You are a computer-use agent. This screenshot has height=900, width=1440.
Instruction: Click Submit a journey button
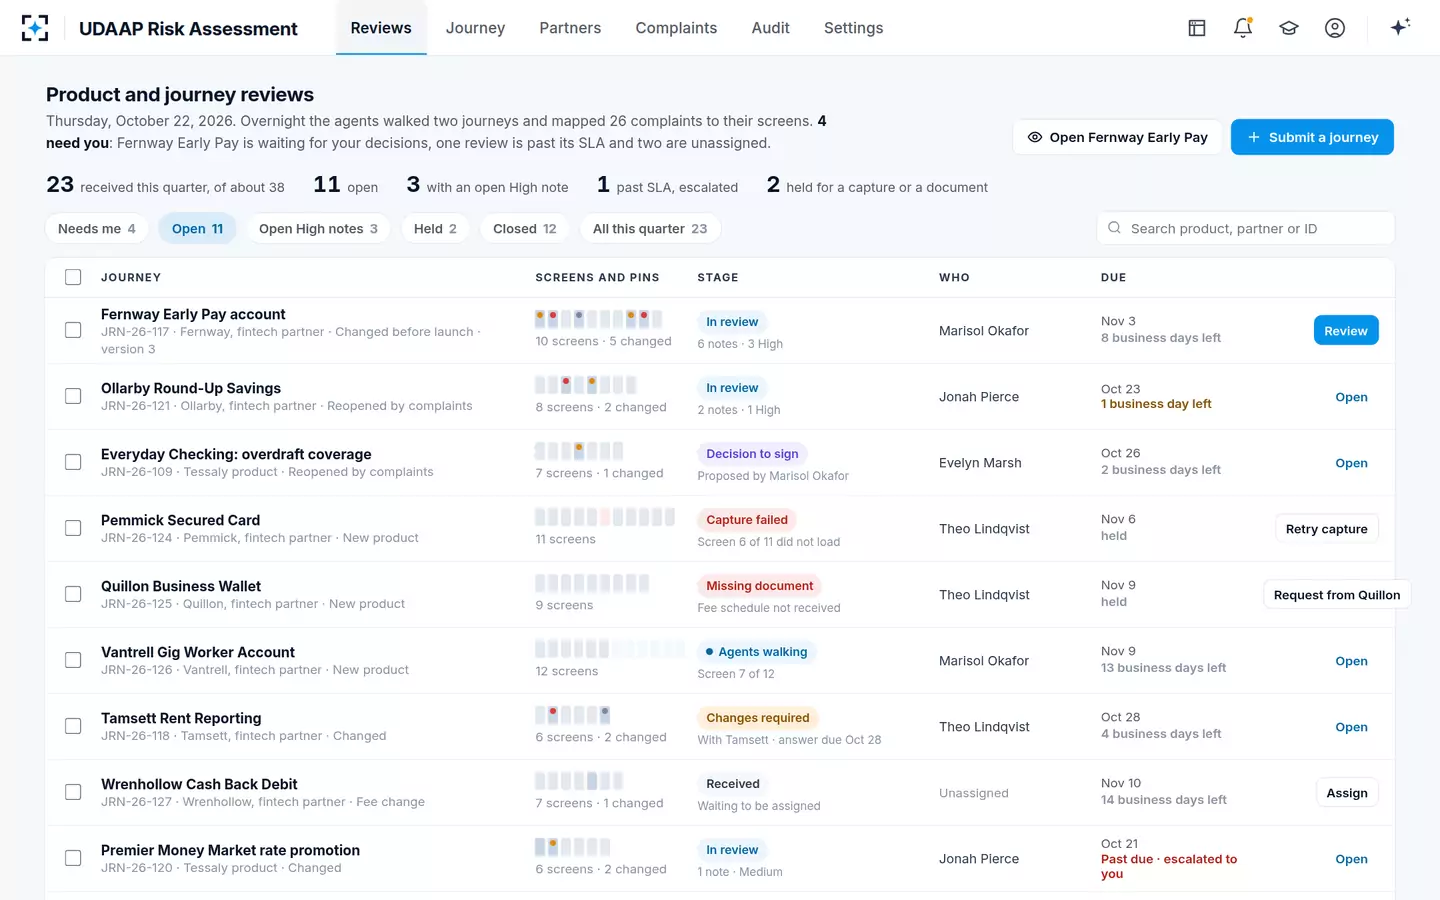[x=1312, y=137]
